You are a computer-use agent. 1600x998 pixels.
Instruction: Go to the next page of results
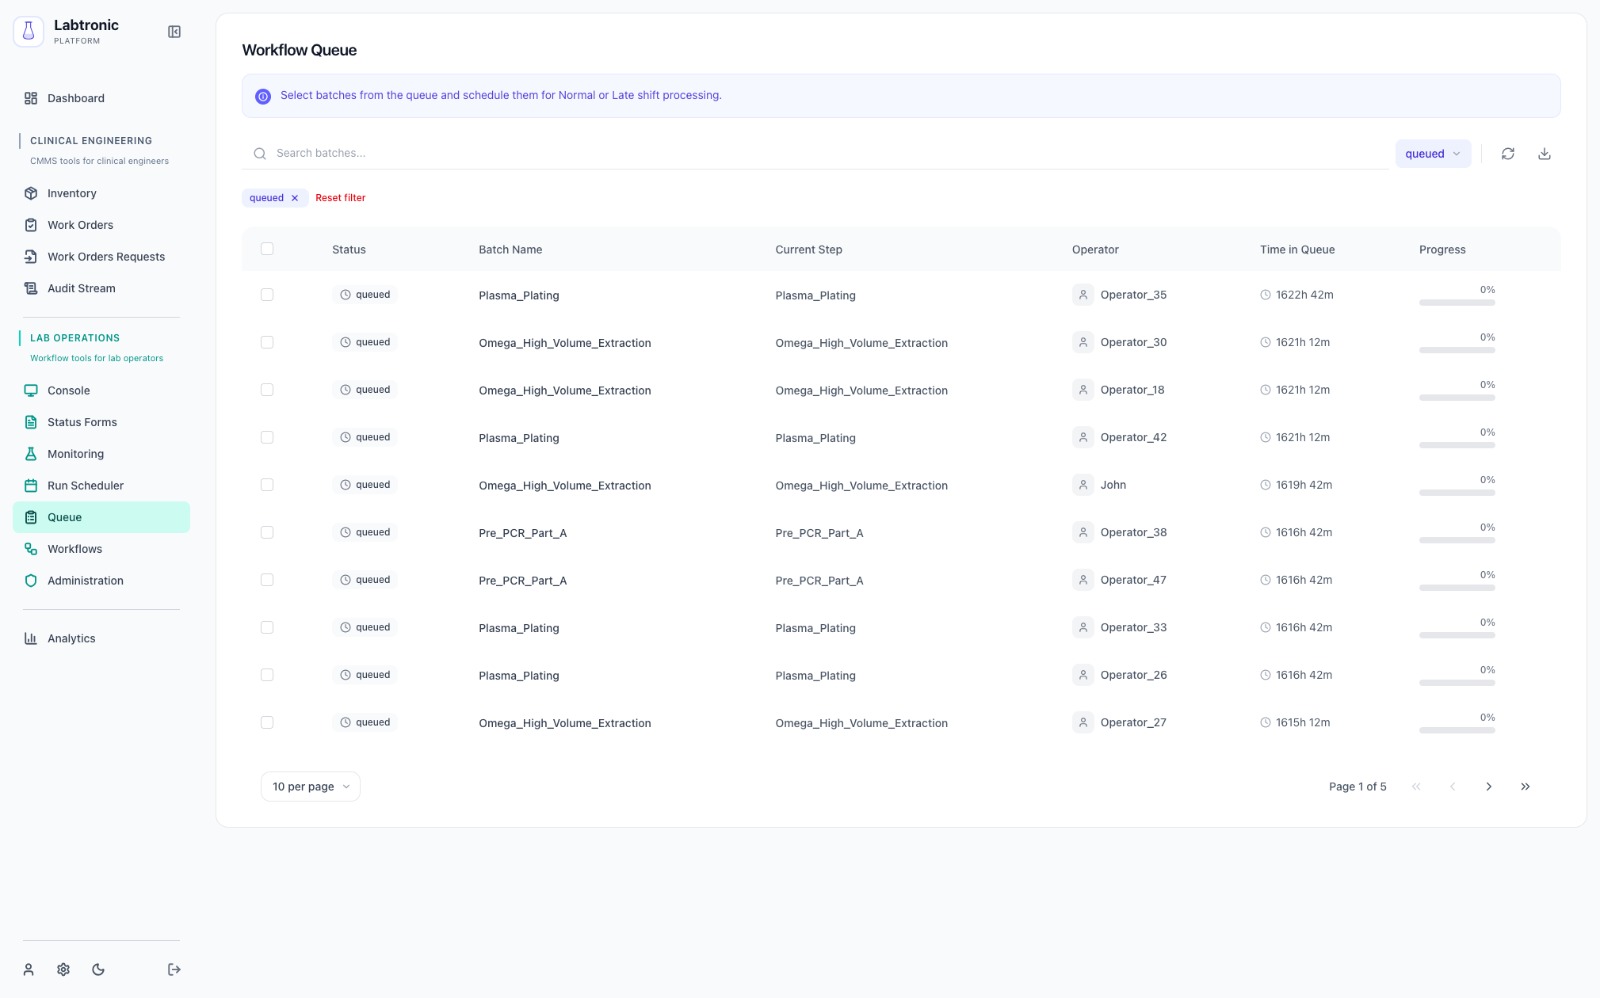click(1489, 786)
